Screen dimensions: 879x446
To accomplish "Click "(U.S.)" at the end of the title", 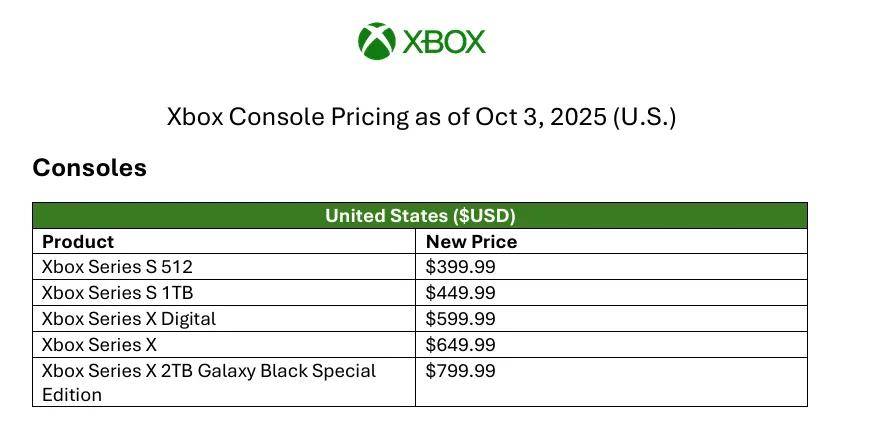I will pyautogui.click(x=644, y=117).
